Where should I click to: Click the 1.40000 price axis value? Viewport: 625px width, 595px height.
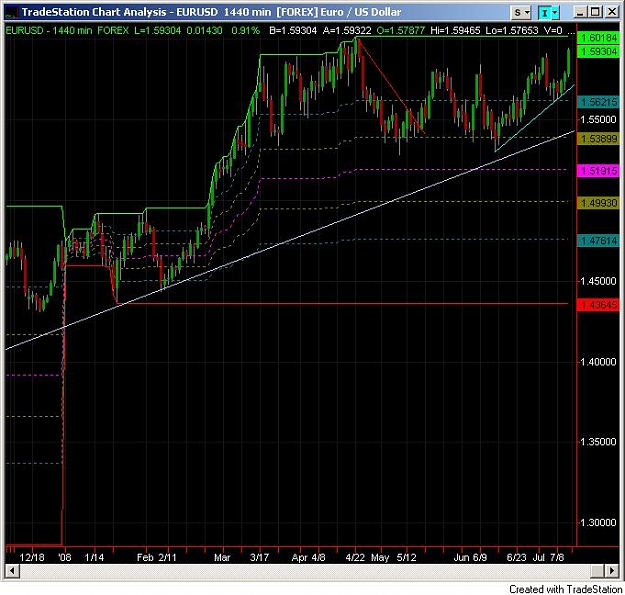(x=598, y=362)
